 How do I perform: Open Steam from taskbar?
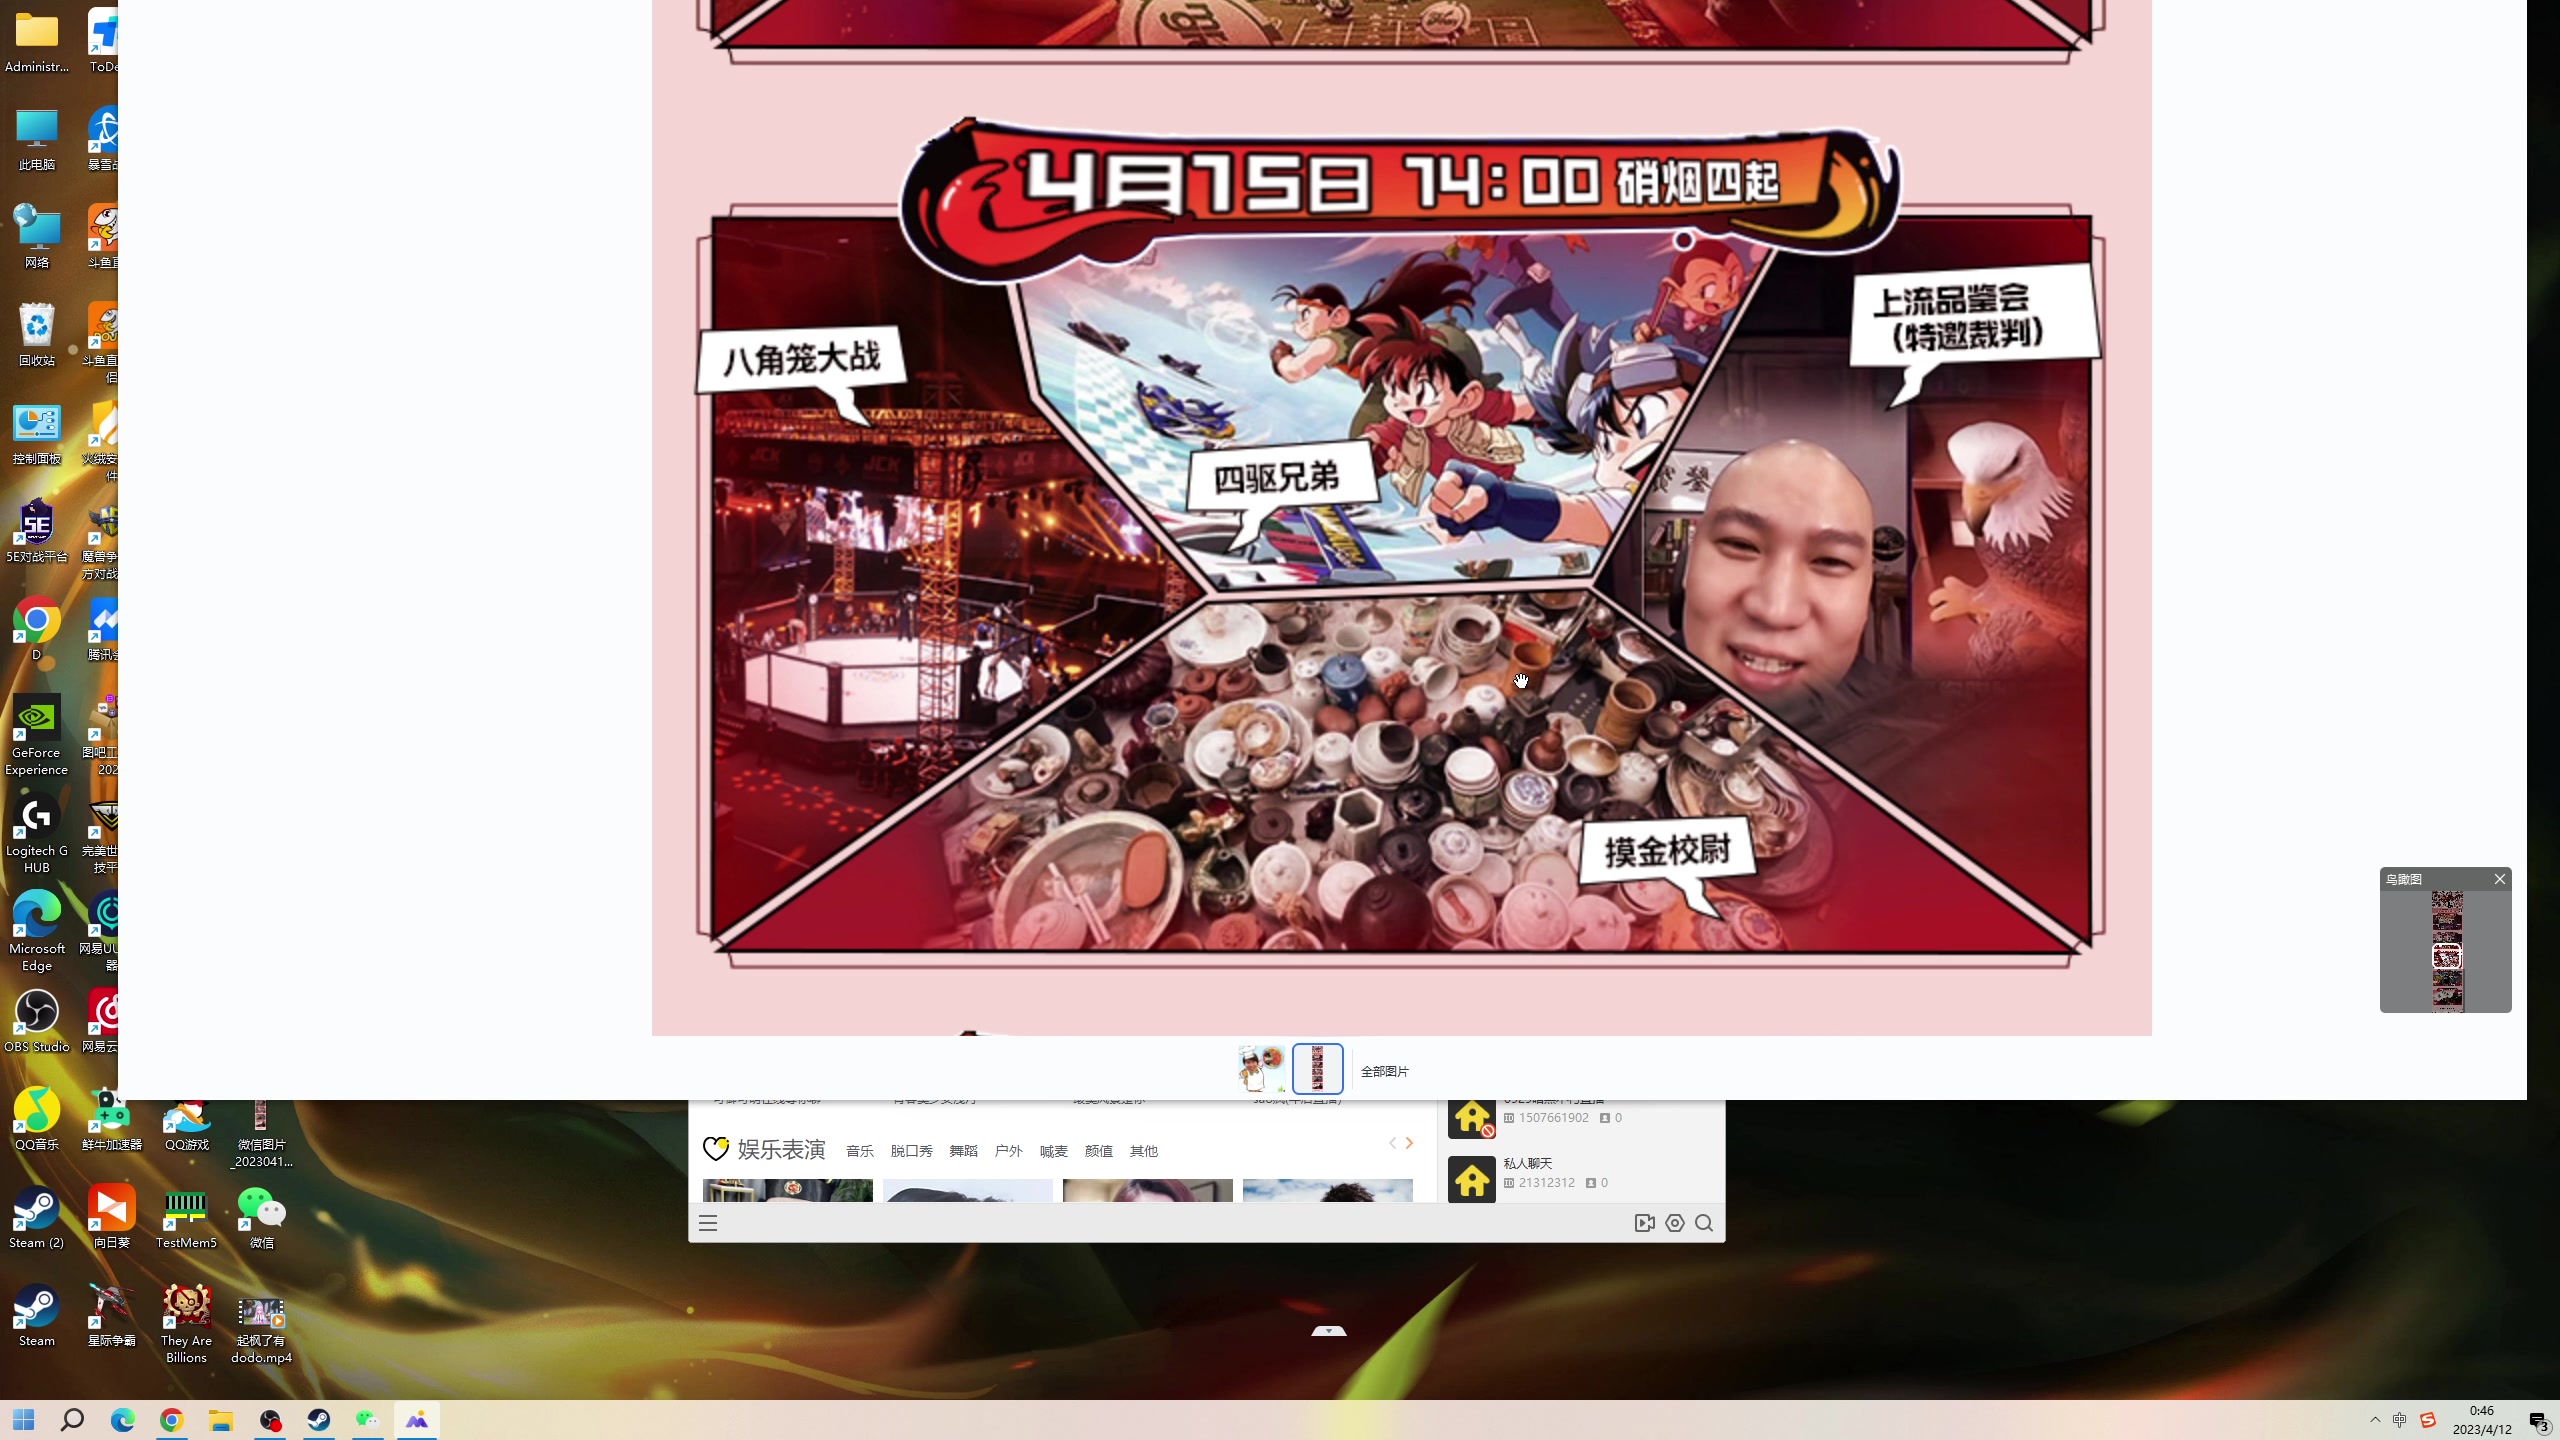319,1420
